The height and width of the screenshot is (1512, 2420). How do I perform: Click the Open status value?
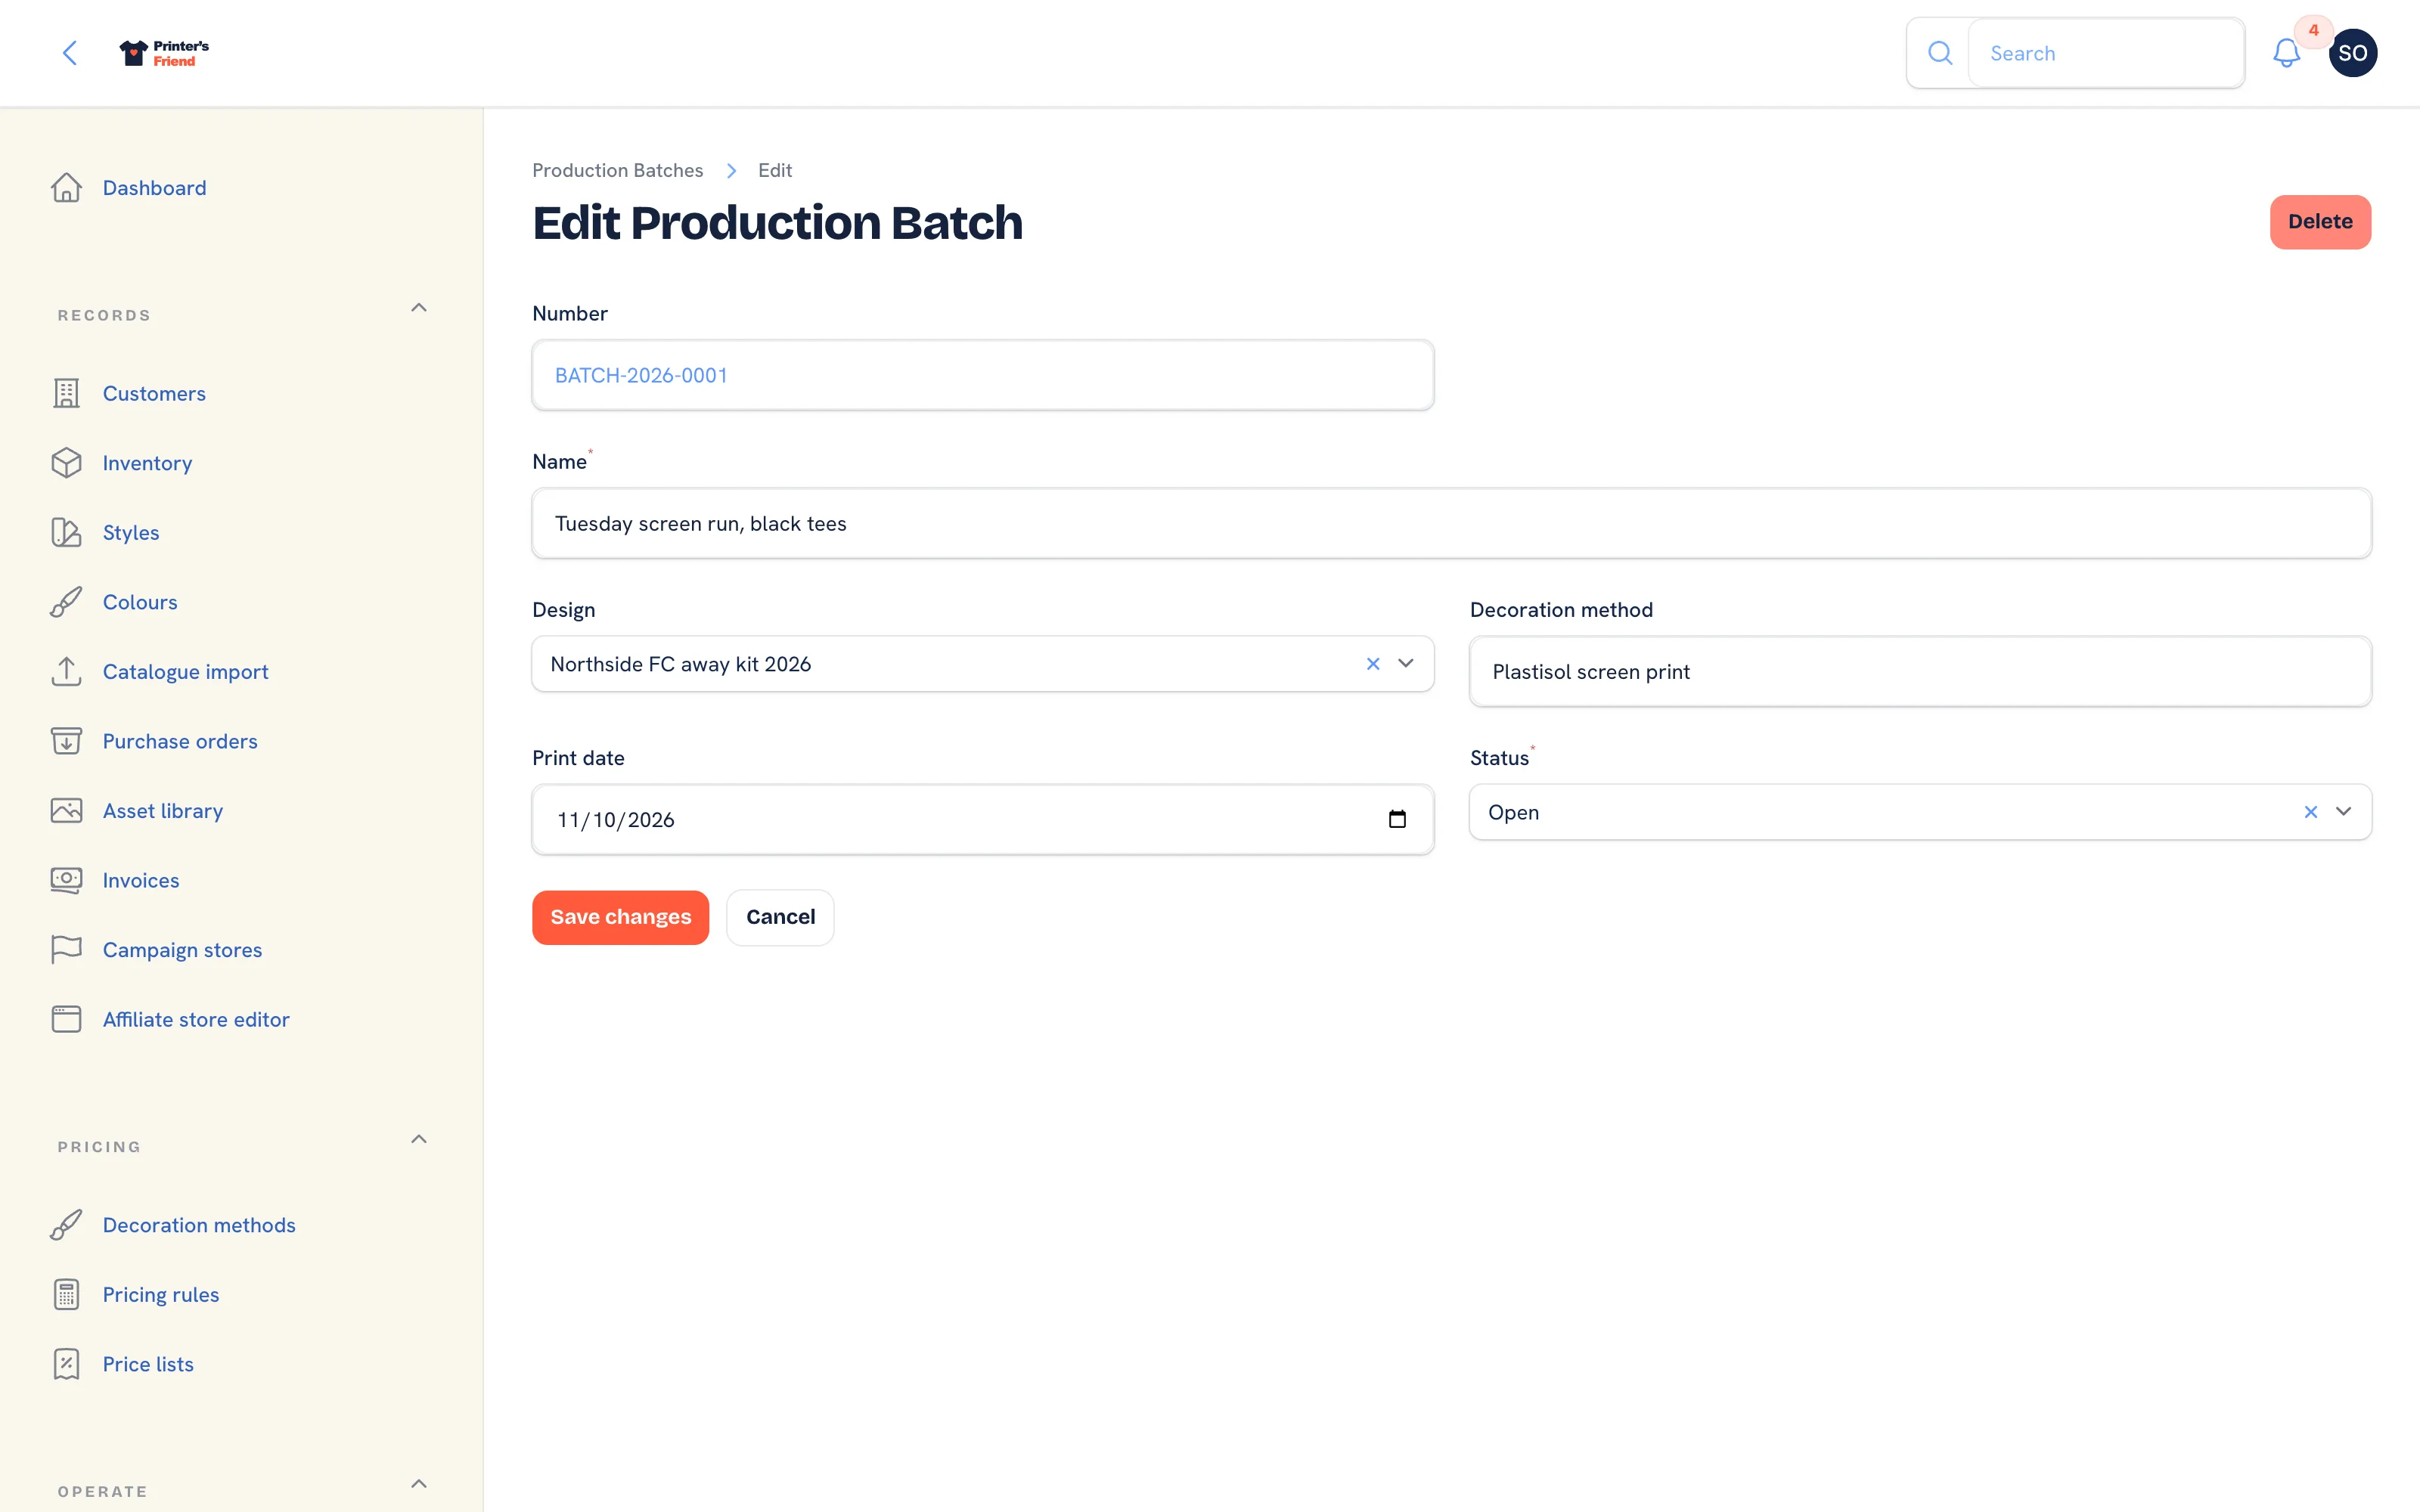(x=1513, y=812)
